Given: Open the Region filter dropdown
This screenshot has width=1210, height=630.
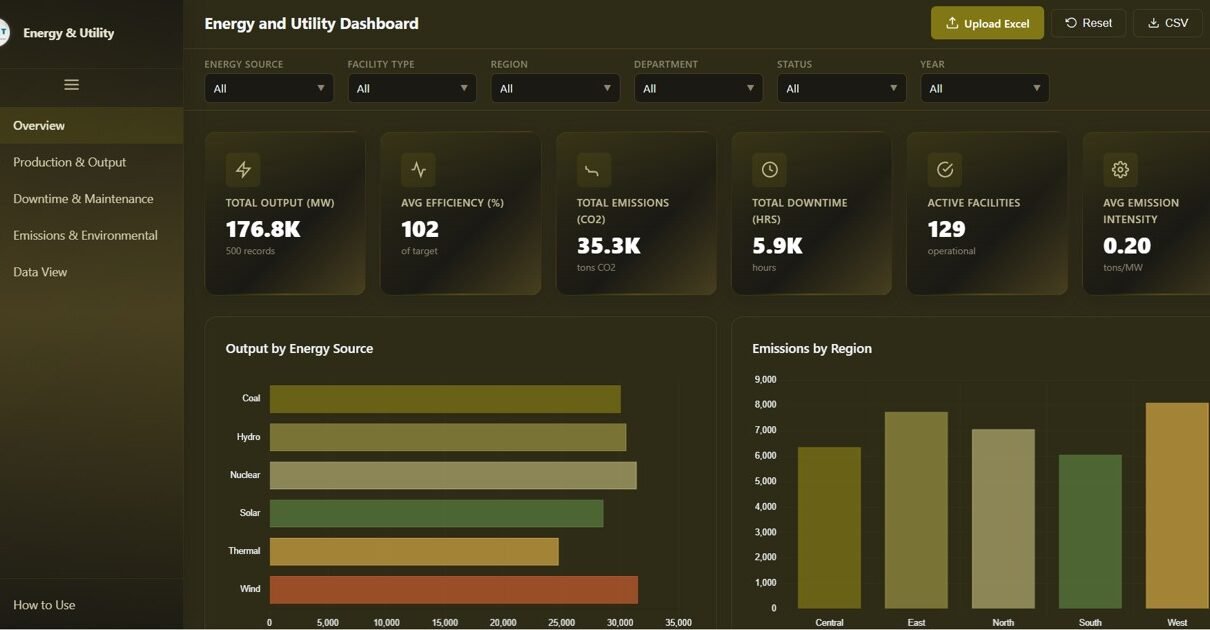Looking at the screenshot, I should tap(555, 89).
